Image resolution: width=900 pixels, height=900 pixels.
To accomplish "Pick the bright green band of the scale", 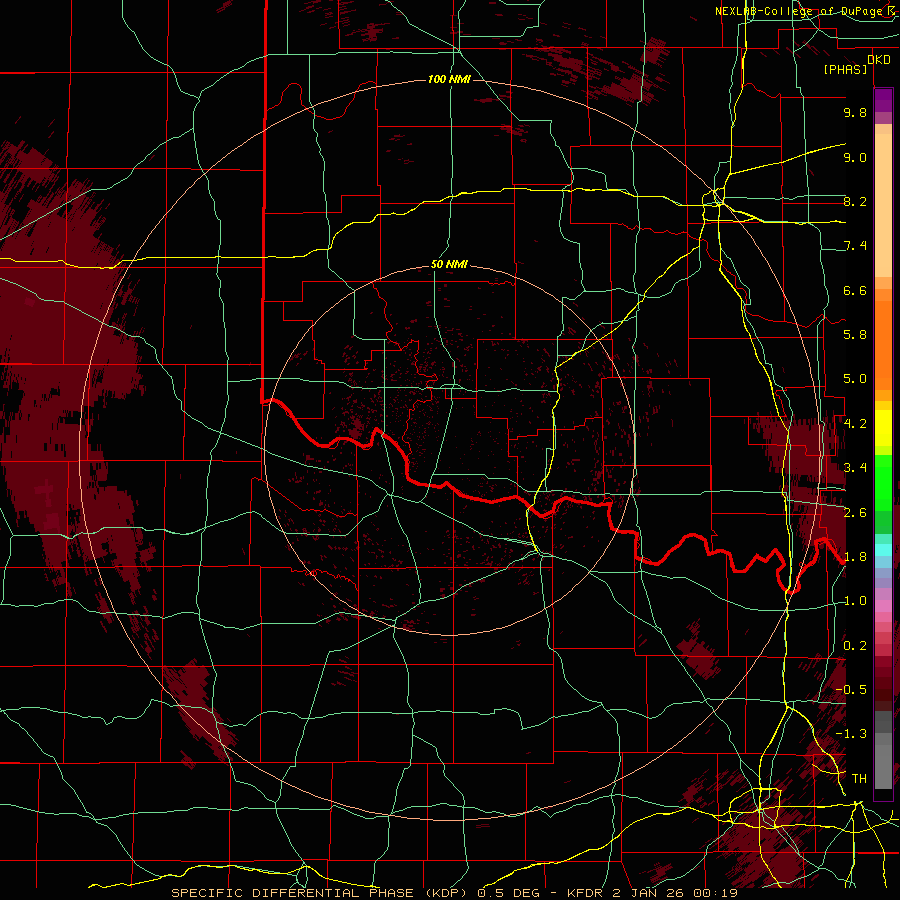I will 883,482.
